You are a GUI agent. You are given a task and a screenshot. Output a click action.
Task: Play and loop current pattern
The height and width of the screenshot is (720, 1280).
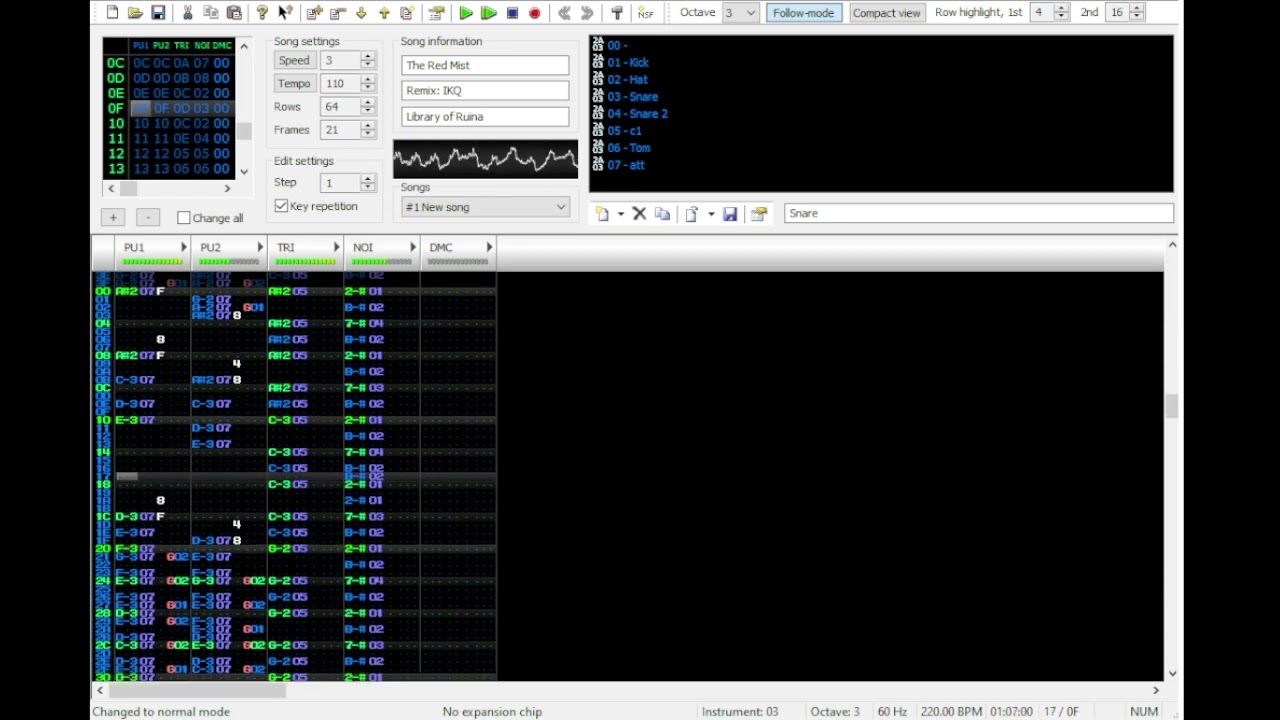click(489, 13)
